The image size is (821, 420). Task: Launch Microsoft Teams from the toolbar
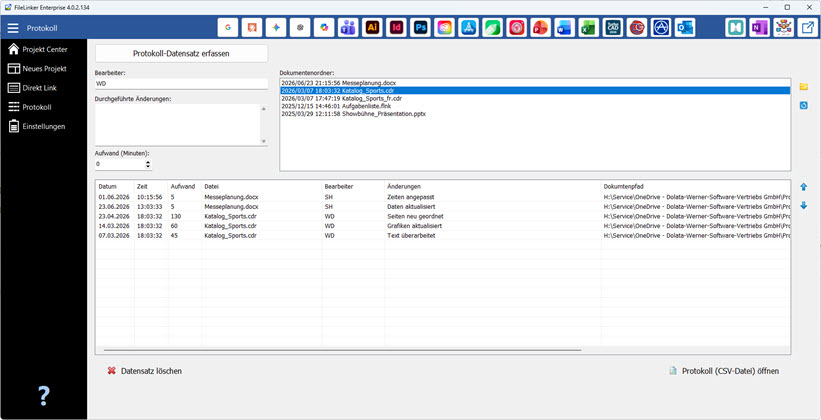348,28
